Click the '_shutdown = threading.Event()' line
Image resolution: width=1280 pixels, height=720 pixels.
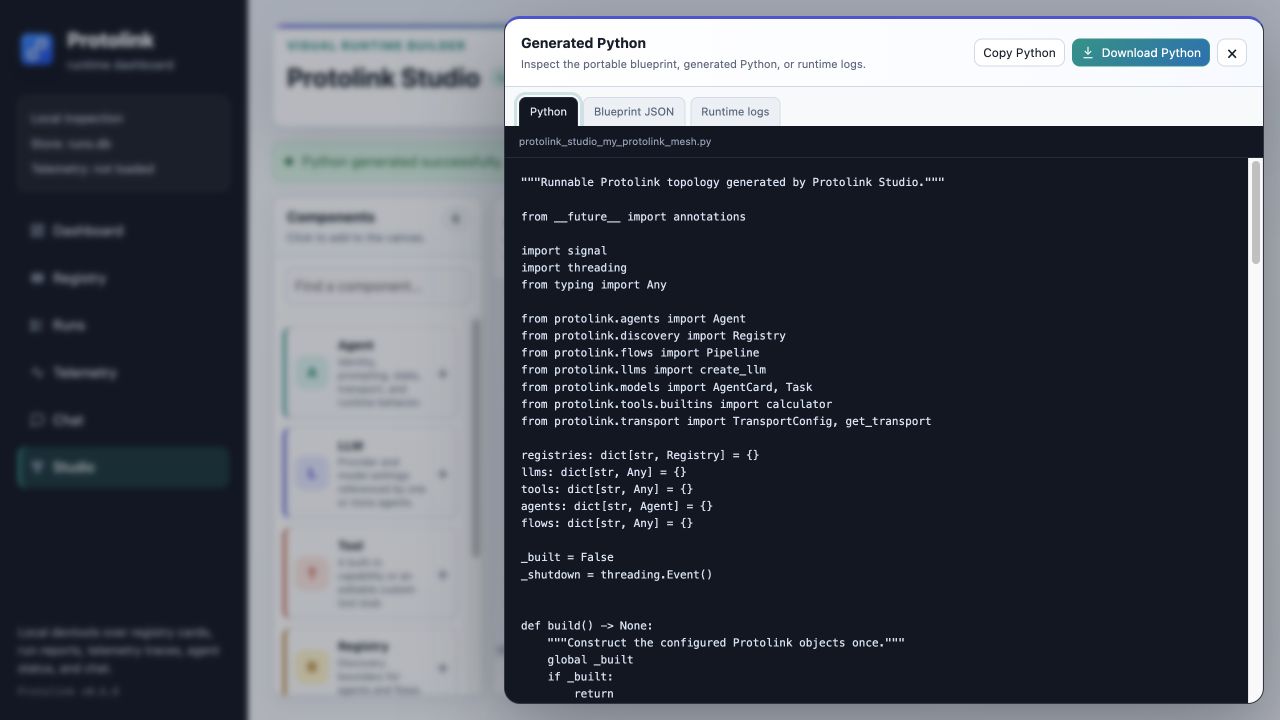coord(617,574)
